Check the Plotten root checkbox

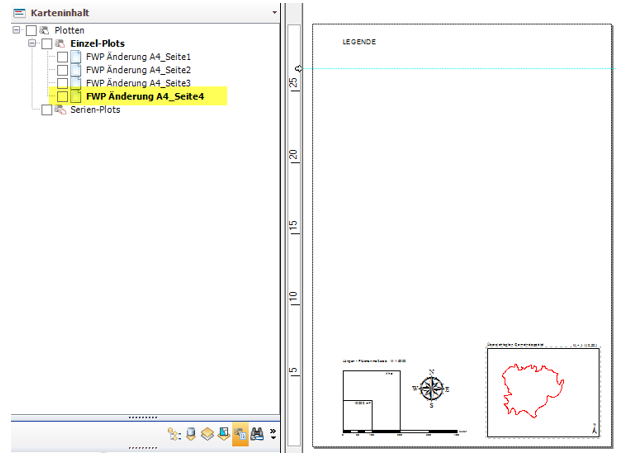pos(31,32)
